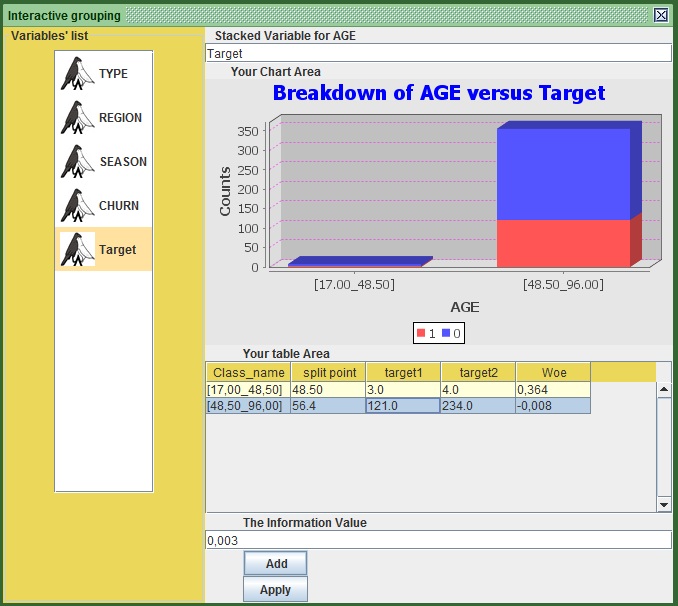Select the CHURN variable label

119,205
